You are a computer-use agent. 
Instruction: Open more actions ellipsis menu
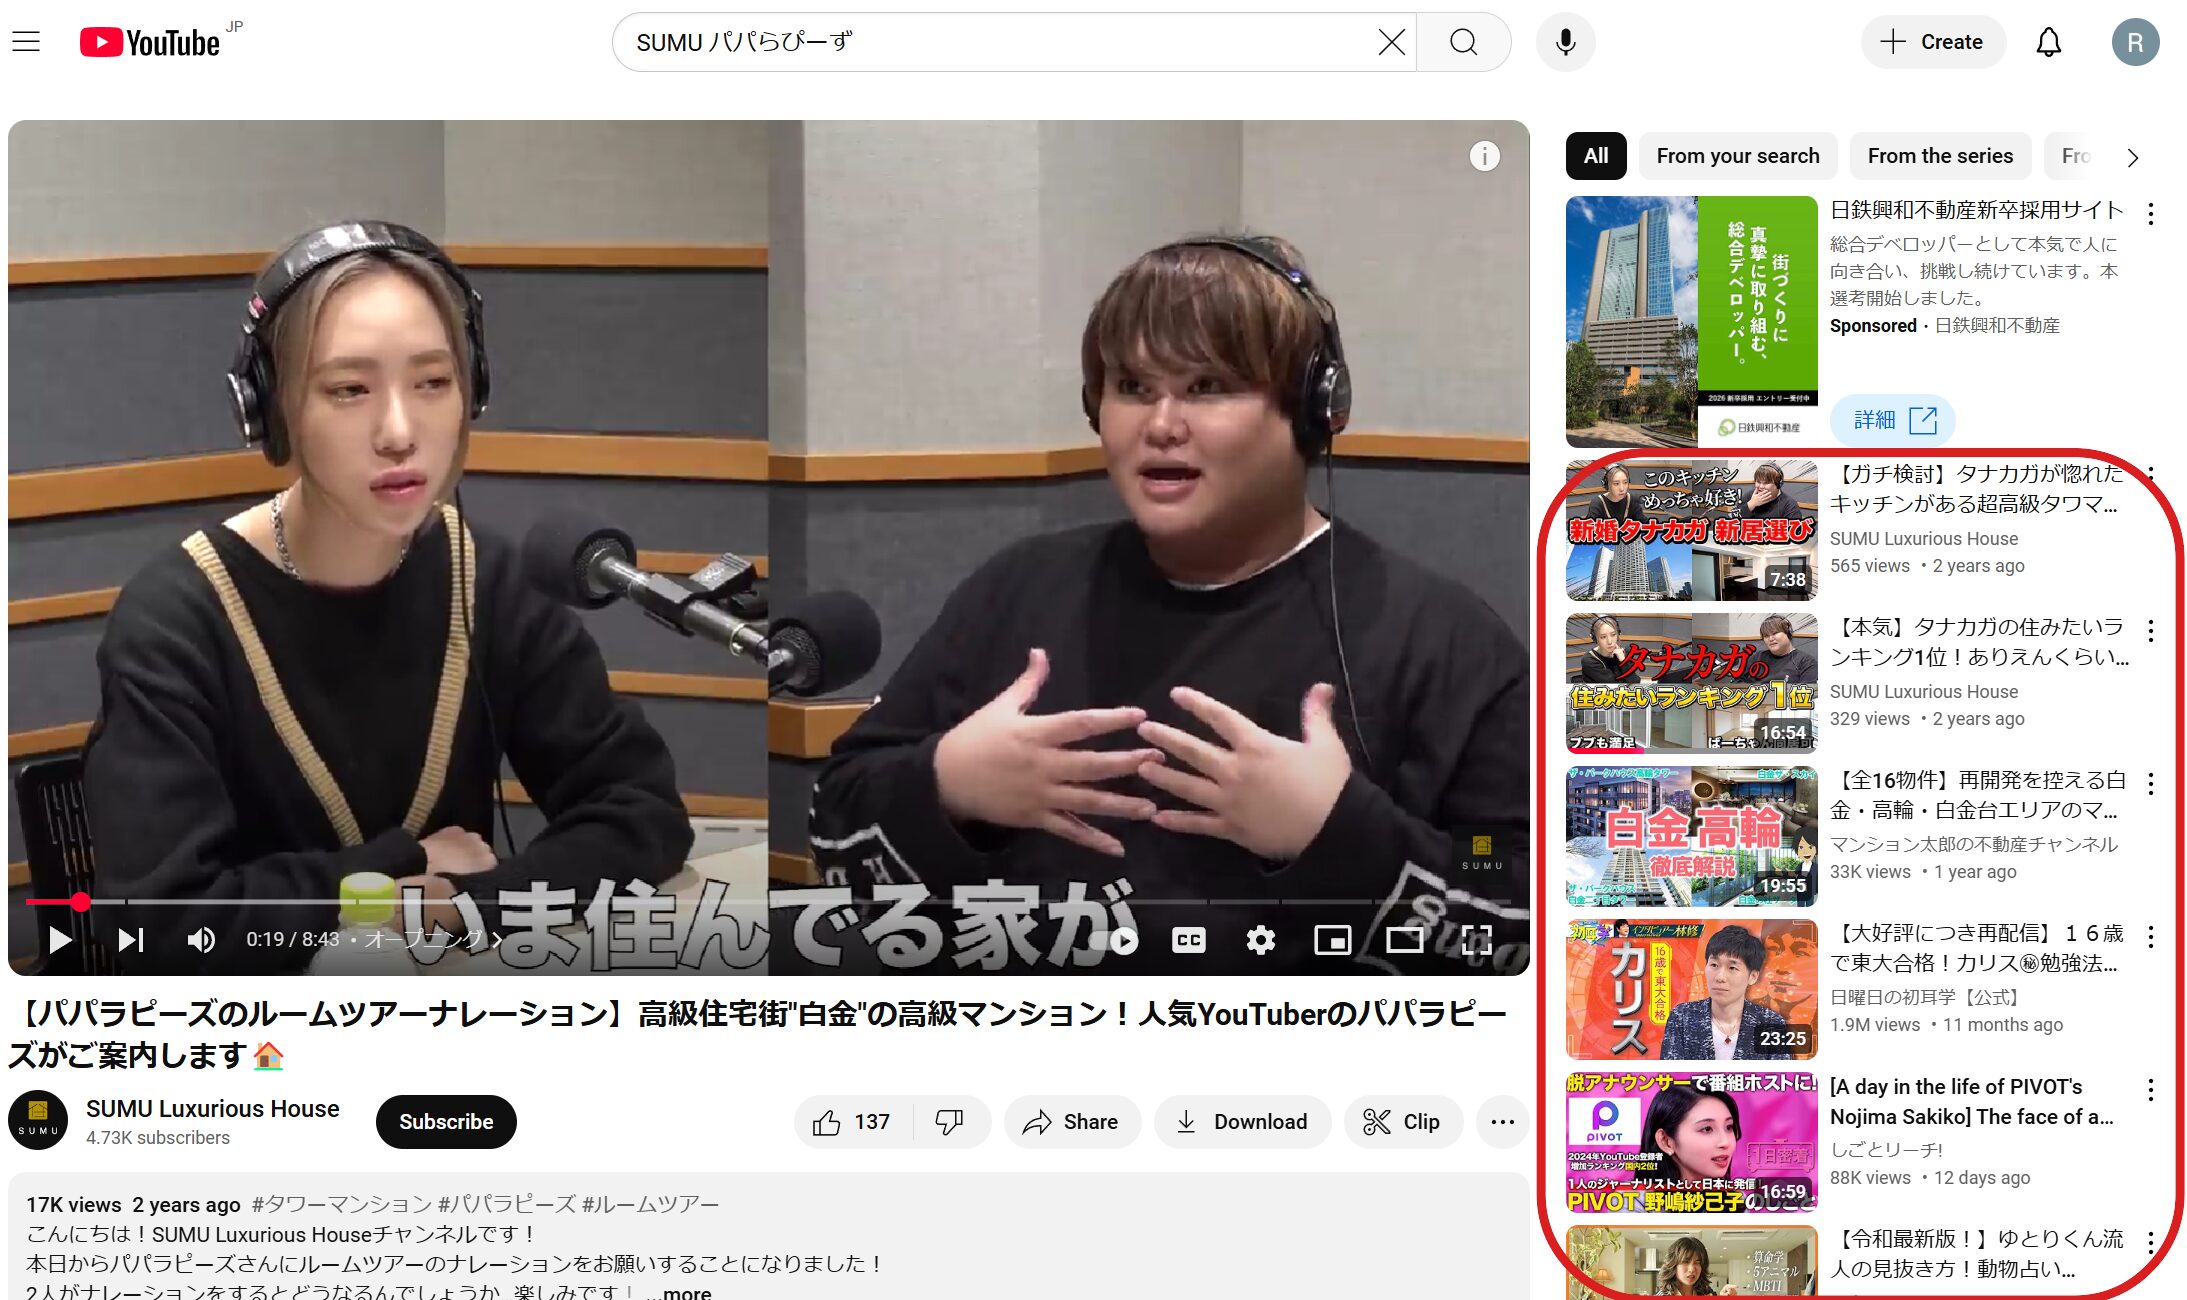point(1502,1122)
